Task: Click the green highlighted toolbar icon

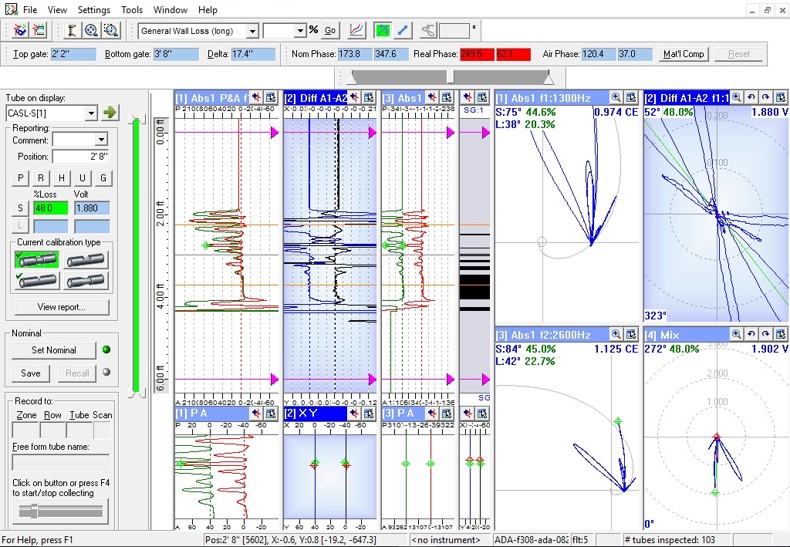Action: click(x=382, y=31)
